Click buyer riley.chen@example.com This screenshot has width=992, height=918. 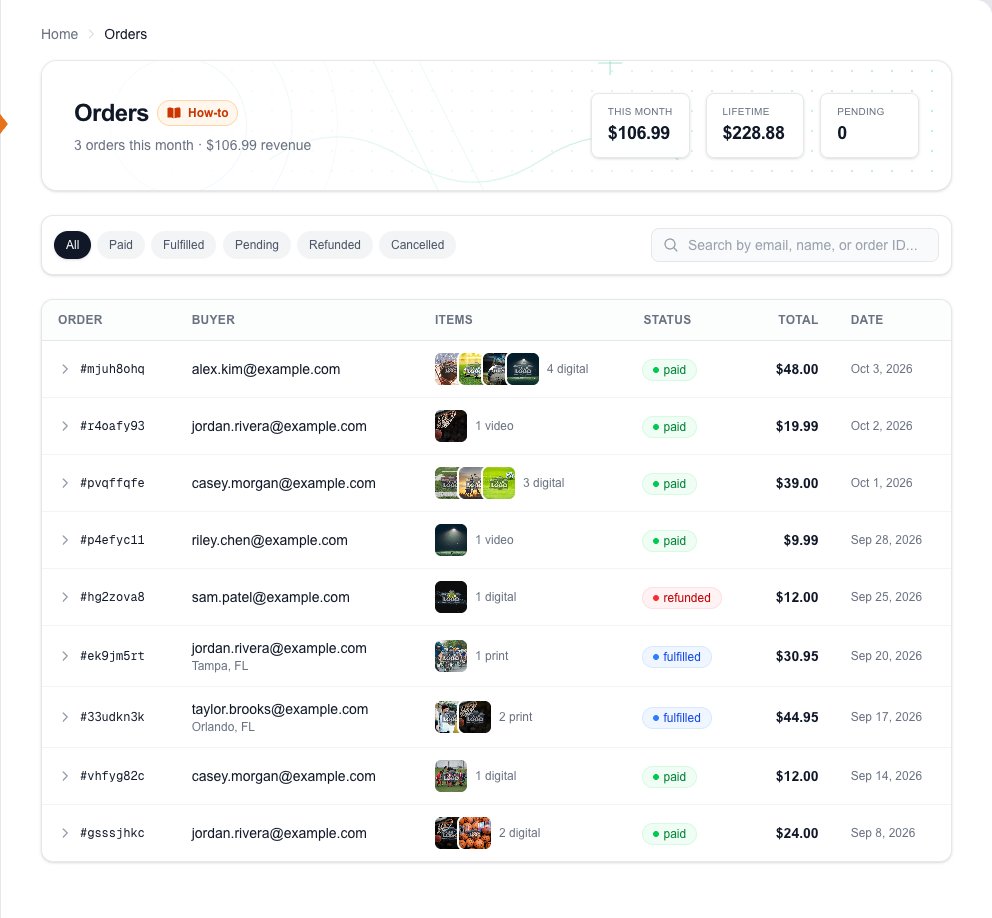click(x=270, y=540)
